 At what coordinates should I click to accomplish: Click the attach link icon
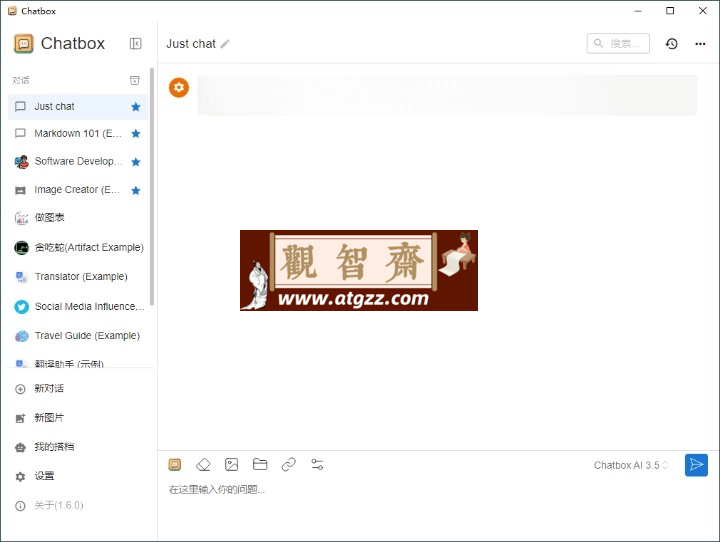(288, 465)
